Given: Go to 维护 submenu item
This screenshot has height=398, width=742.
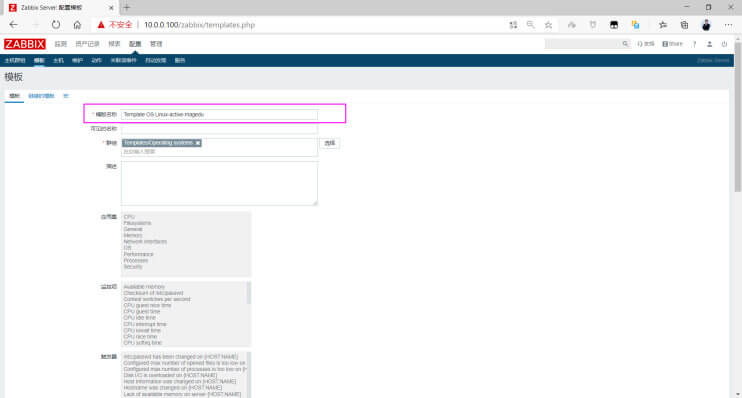Looking at the screenshot, I should tap(78, 61).
